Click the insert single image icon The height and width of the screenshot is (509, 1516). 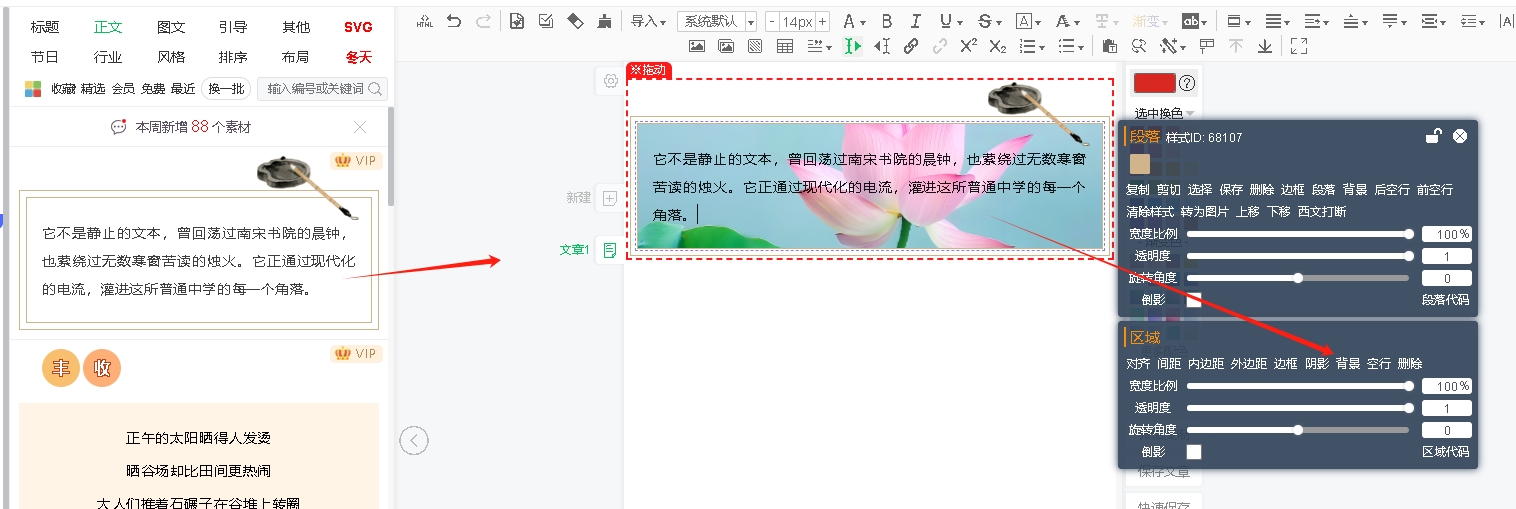(x=697, y=46)
